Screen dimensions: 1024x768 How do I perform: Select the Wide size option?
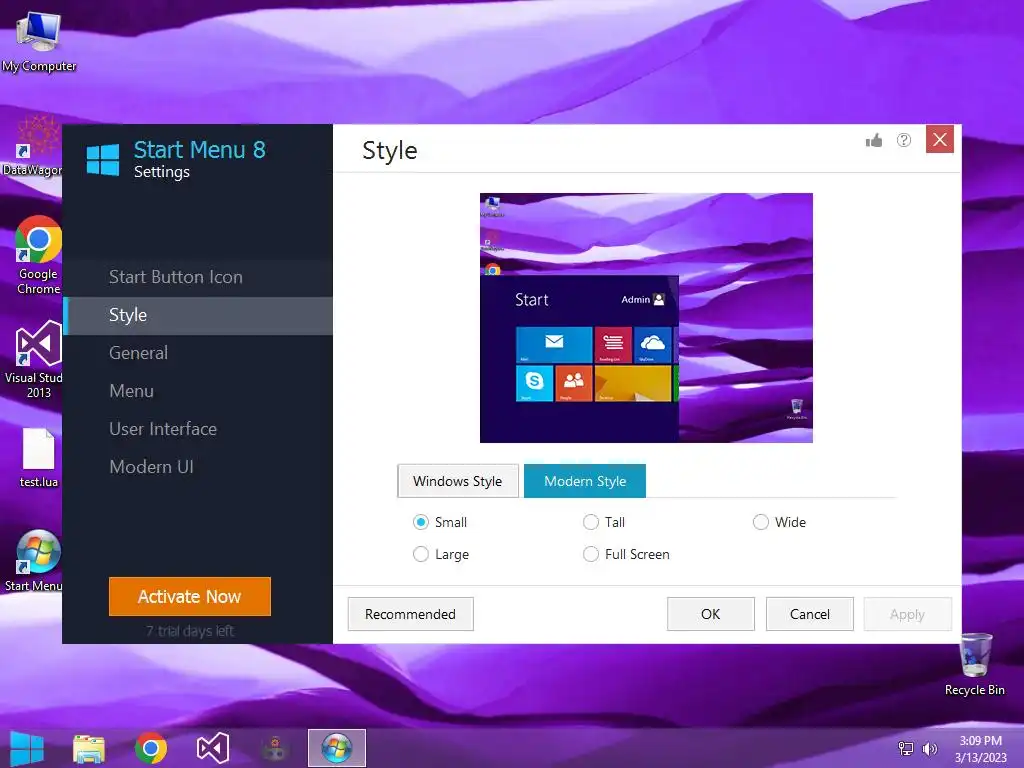point(779,522)
